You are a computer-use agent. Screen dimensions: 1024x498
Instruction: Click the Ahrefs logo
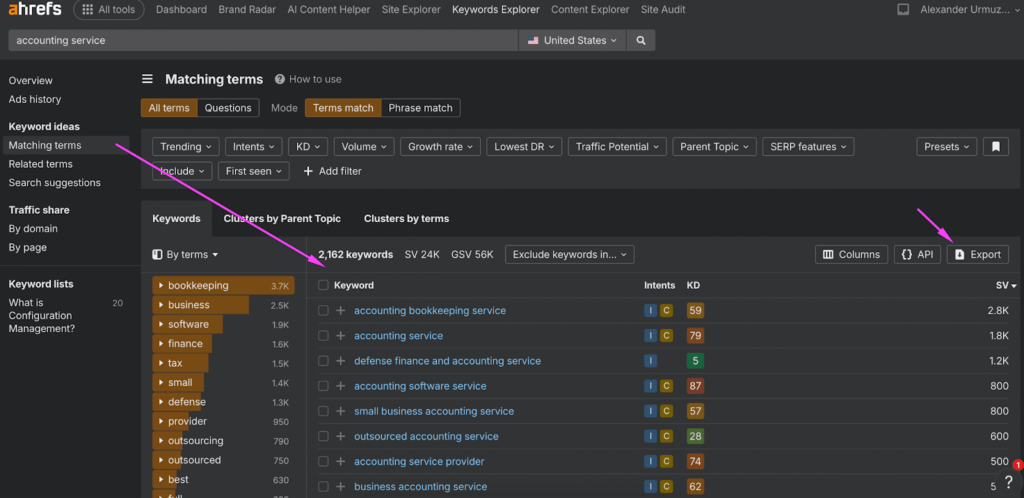[x=34, y=10]
